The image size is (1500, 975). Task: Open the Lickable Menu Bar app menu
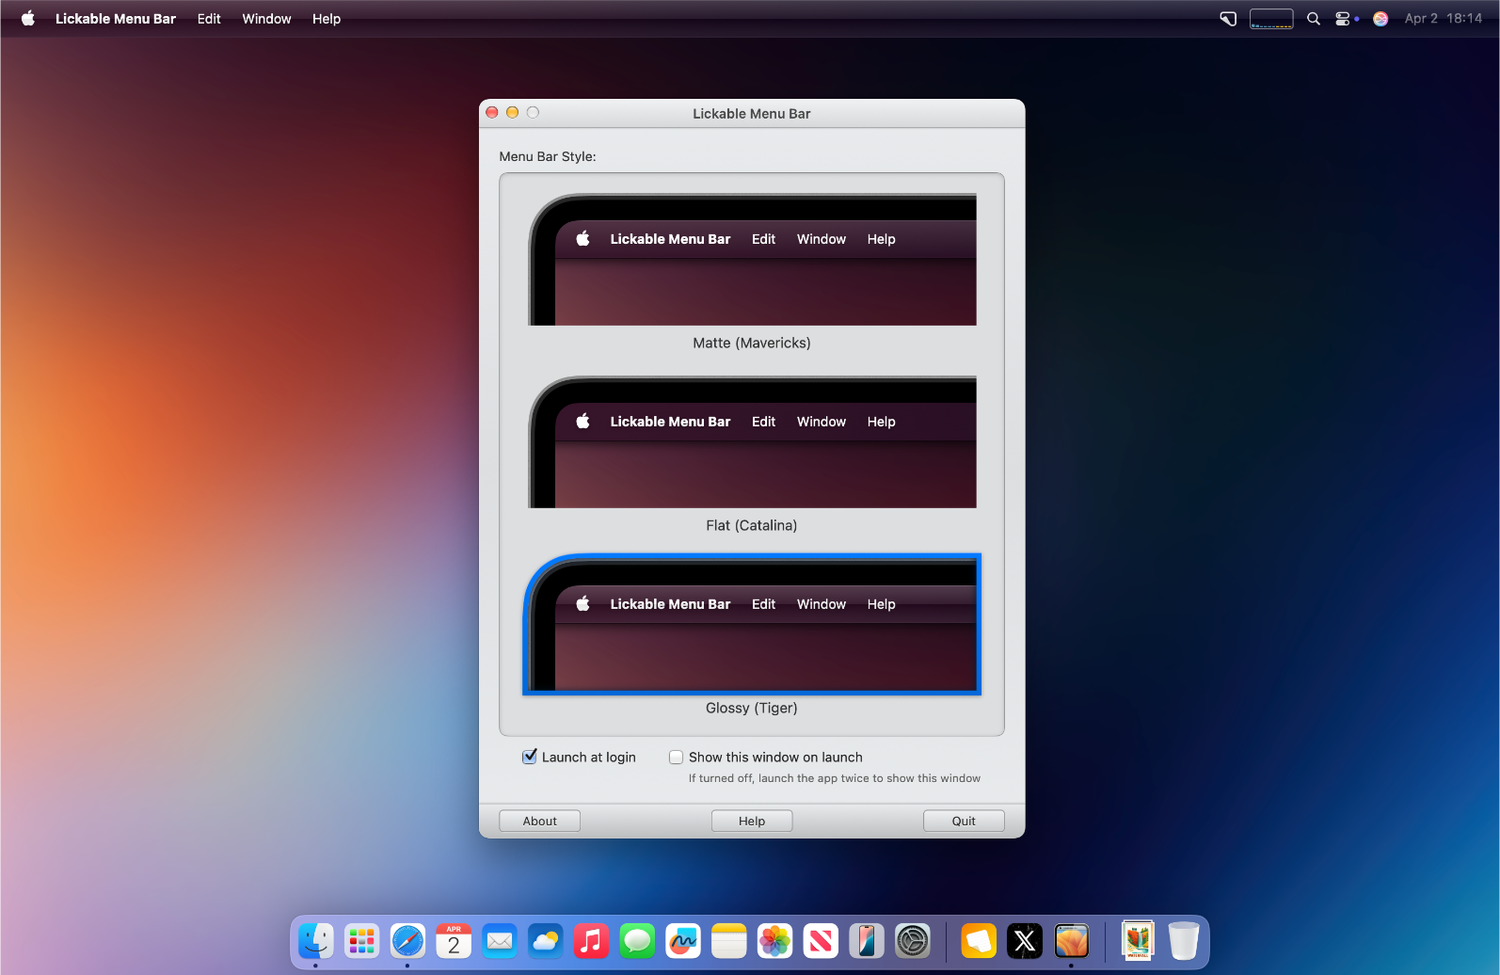click(x=115, y=18)
